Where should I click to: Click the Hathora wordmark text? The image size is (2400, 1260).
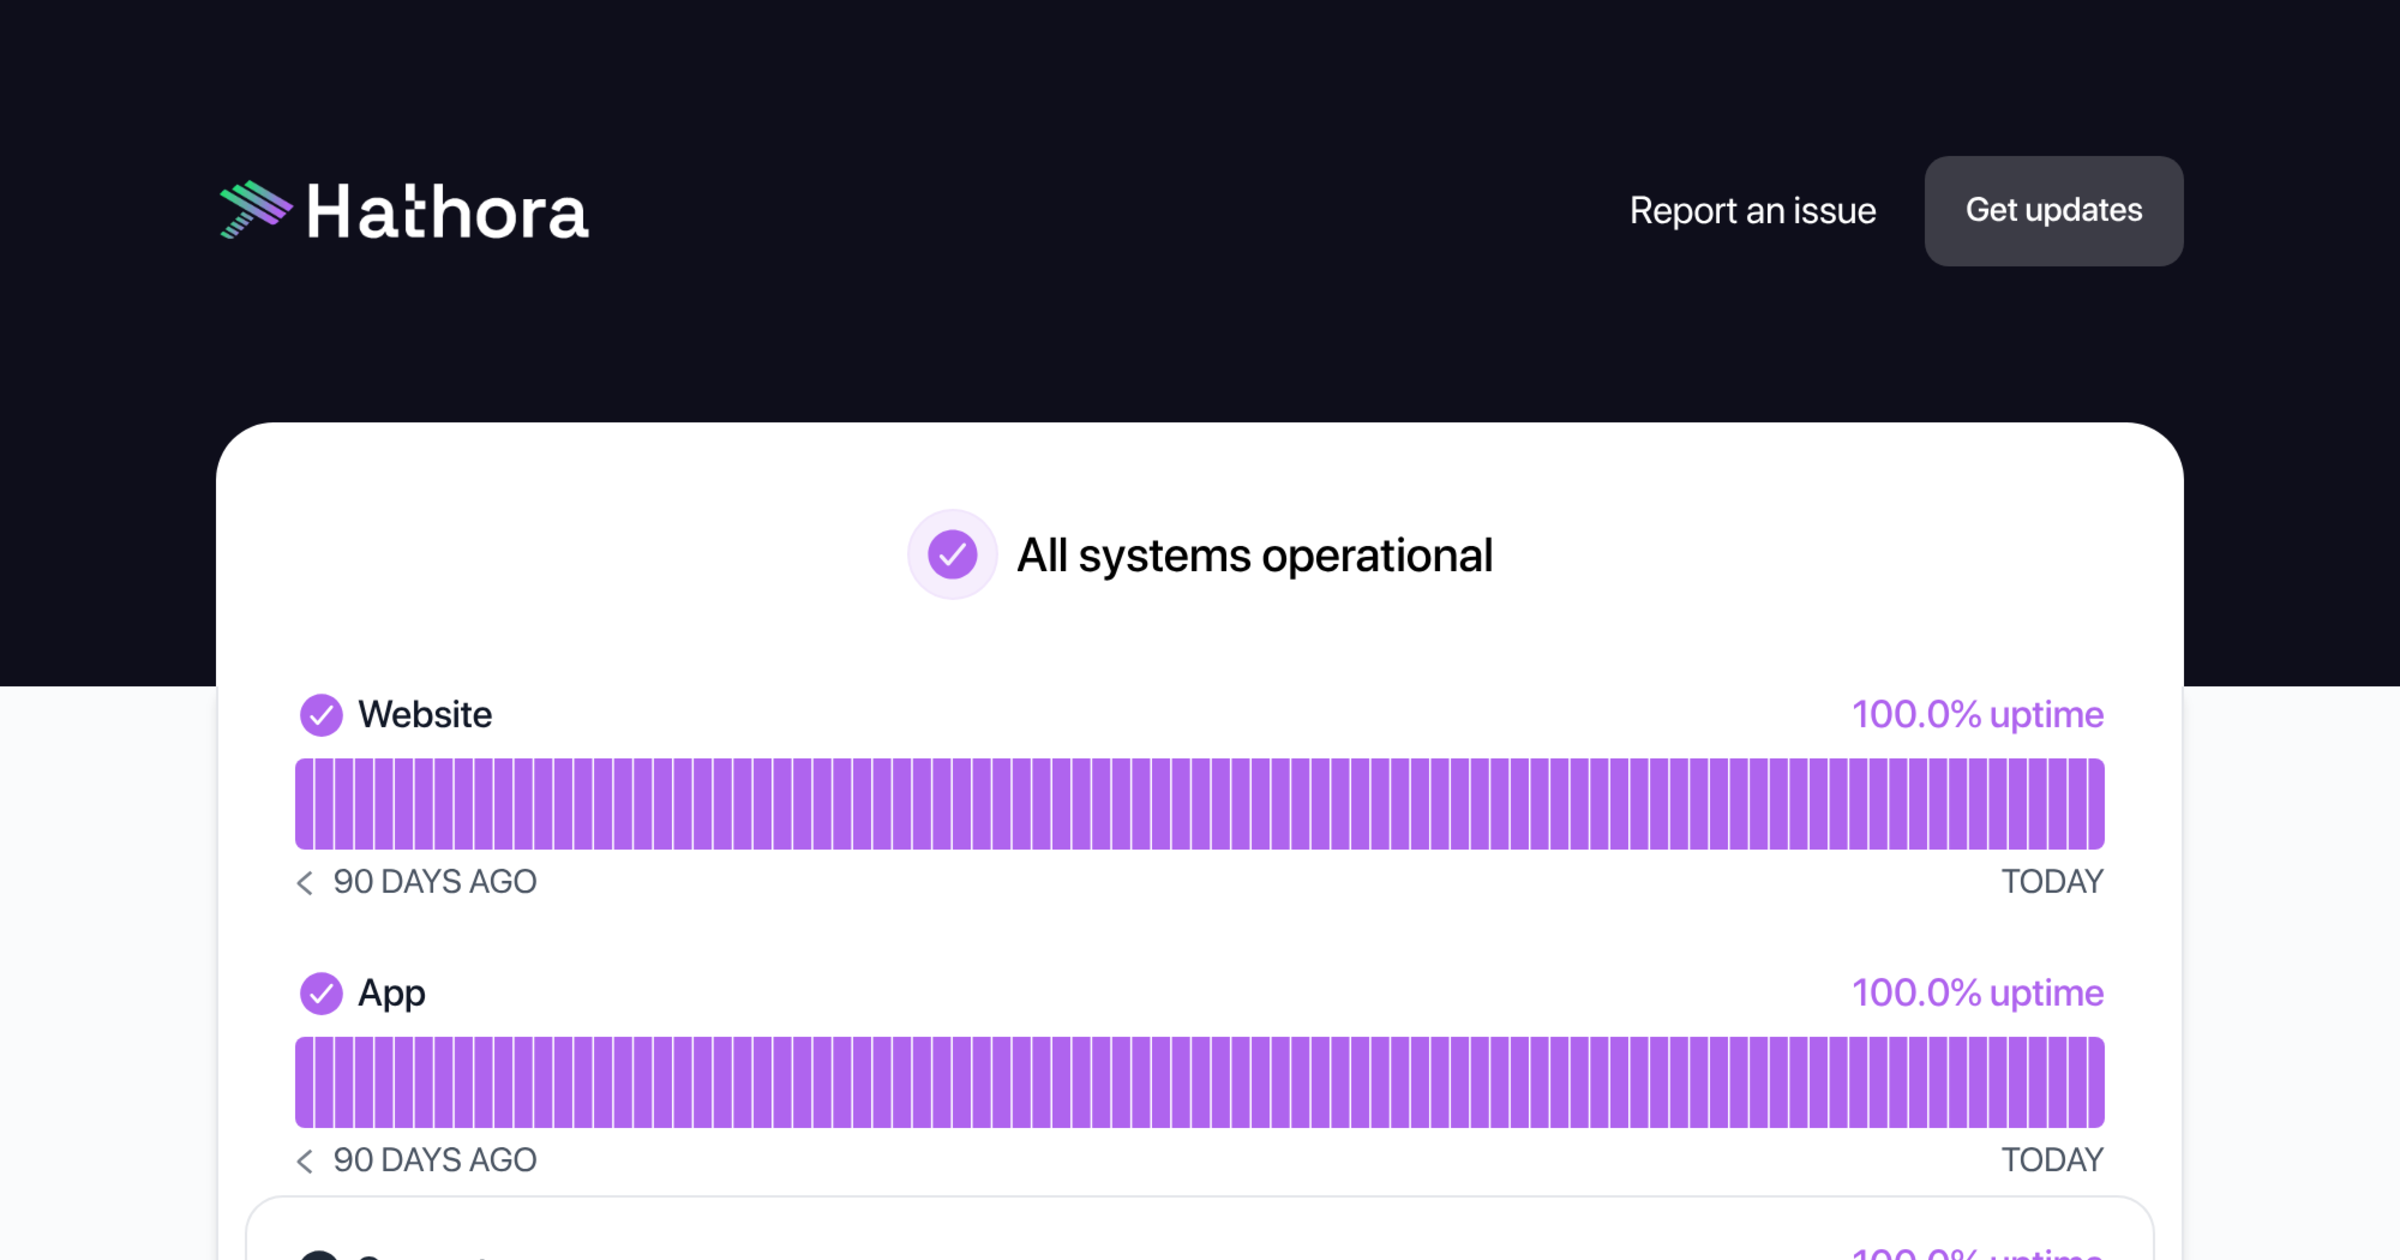coord(447,212)
